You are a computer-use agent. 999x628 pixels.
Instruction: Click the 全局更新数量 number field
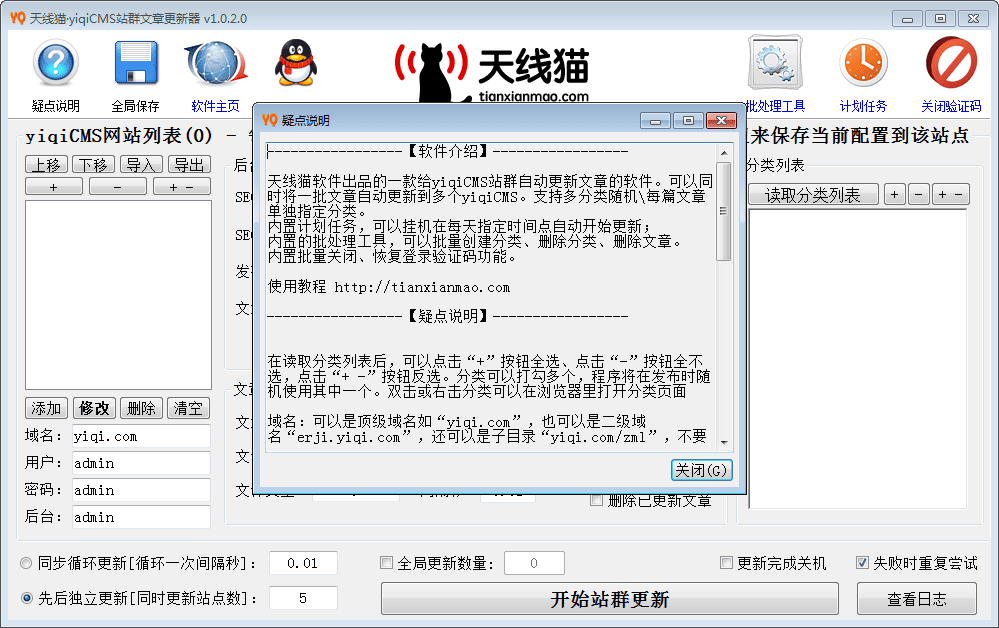[x=534, y=563]
